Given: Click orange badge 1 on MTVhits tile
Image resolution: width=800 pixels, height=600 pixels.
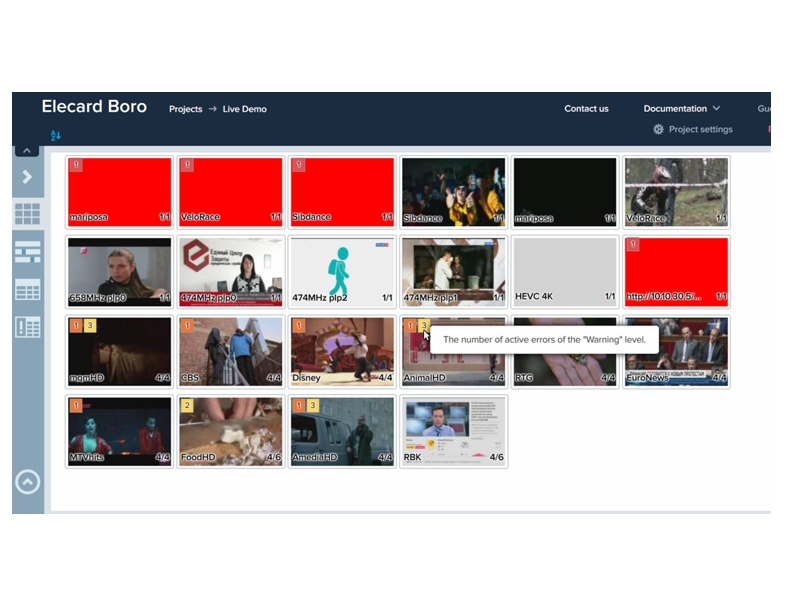Looking at the screenshot, I should pos(76,405).
